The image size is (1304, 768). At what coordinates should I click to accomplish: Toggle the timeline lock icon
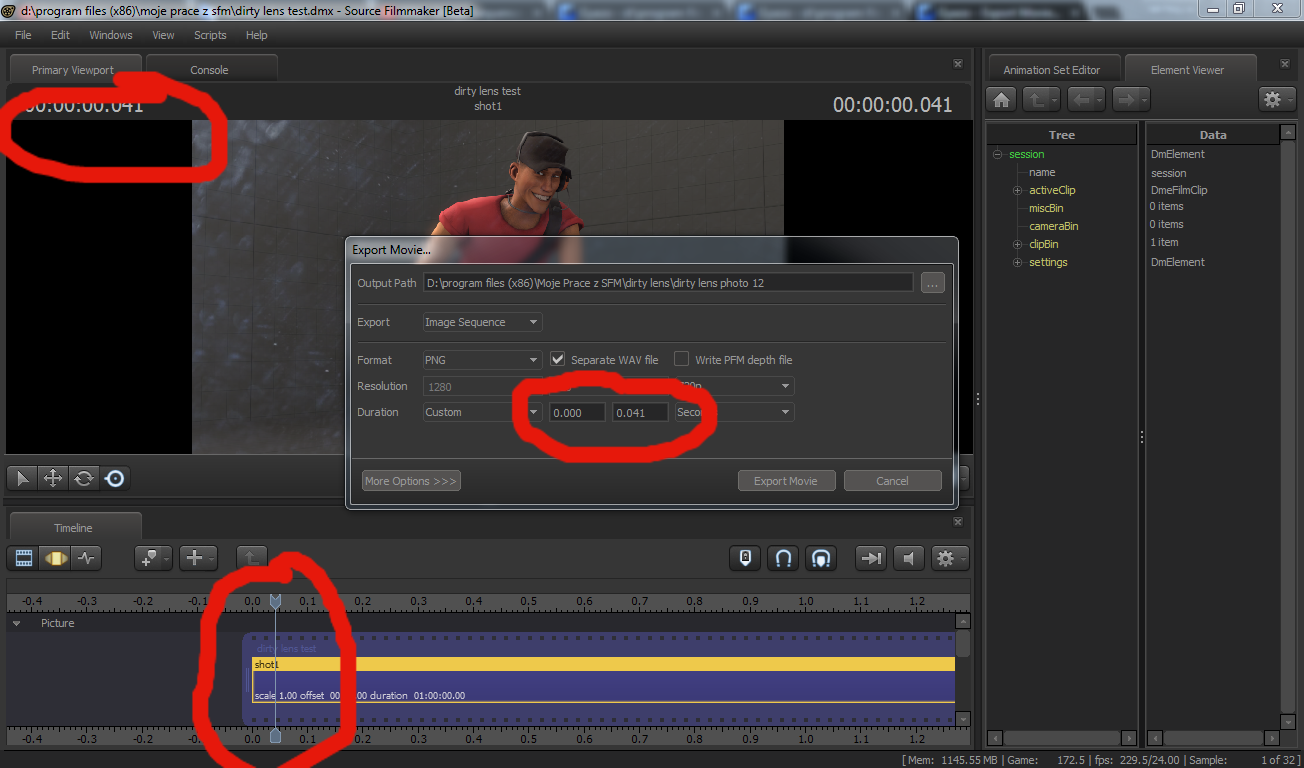pos(744,558)
